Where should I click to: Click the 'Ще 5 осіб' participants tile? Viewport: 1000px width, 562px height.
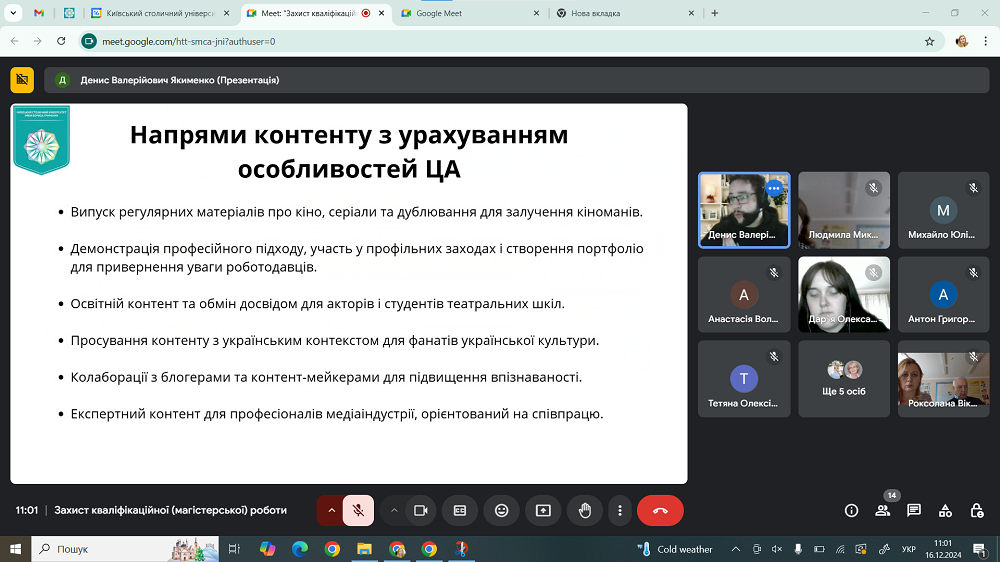843,378
